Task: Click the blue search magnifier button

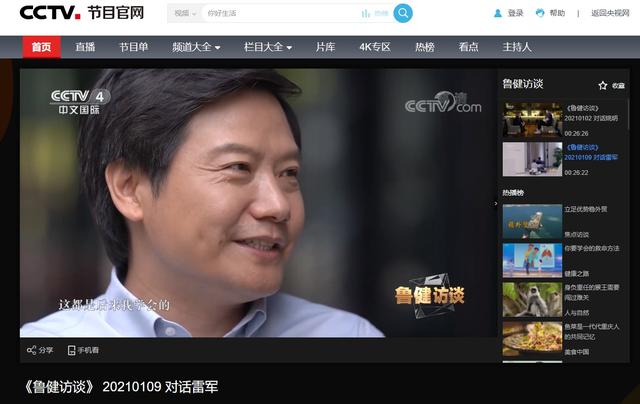Action: [x=403, y=13]
